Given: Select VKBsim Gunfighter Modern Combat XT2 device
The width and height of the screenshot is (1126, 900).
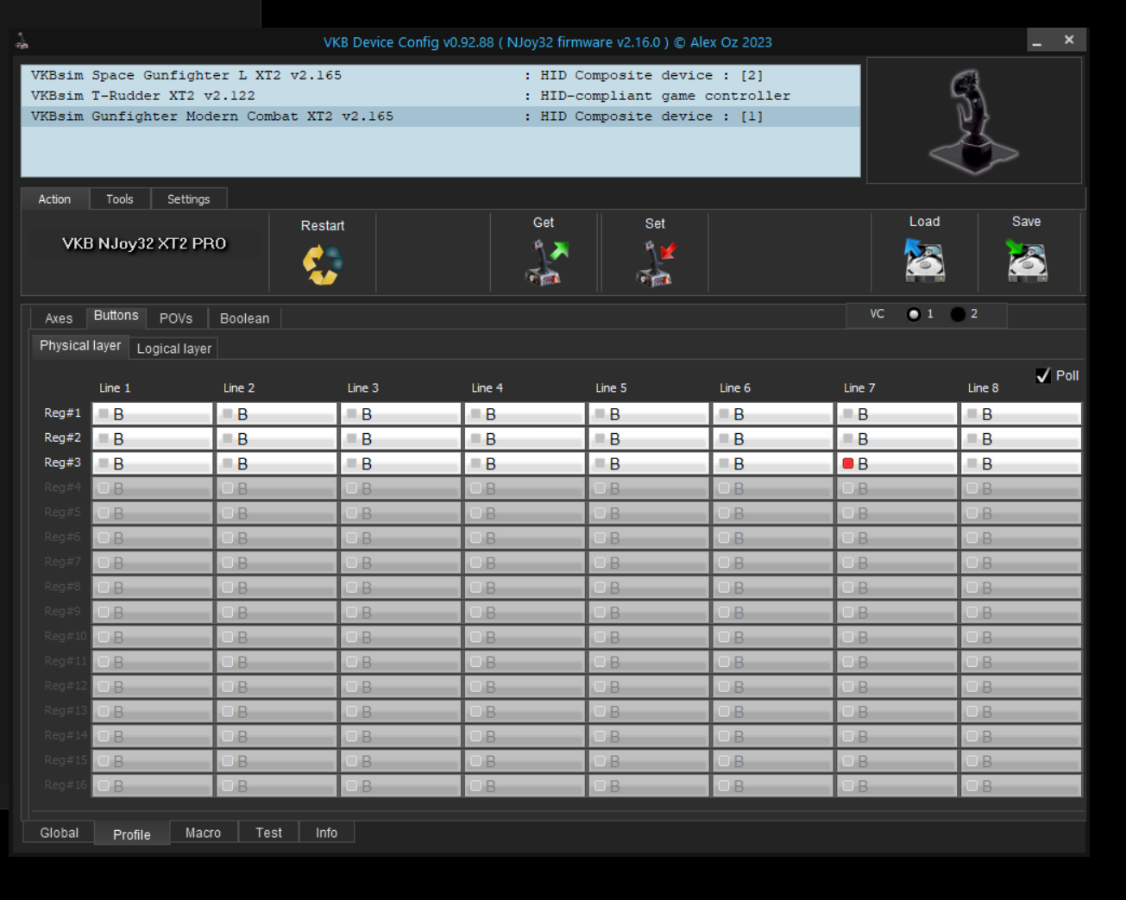Looking at the screenshot, I should click(440, 116).
